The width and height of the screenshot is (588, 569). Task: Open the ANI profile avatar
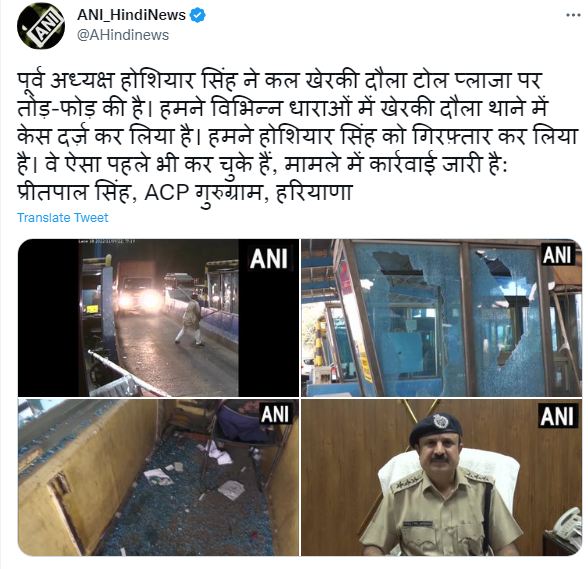40,25
